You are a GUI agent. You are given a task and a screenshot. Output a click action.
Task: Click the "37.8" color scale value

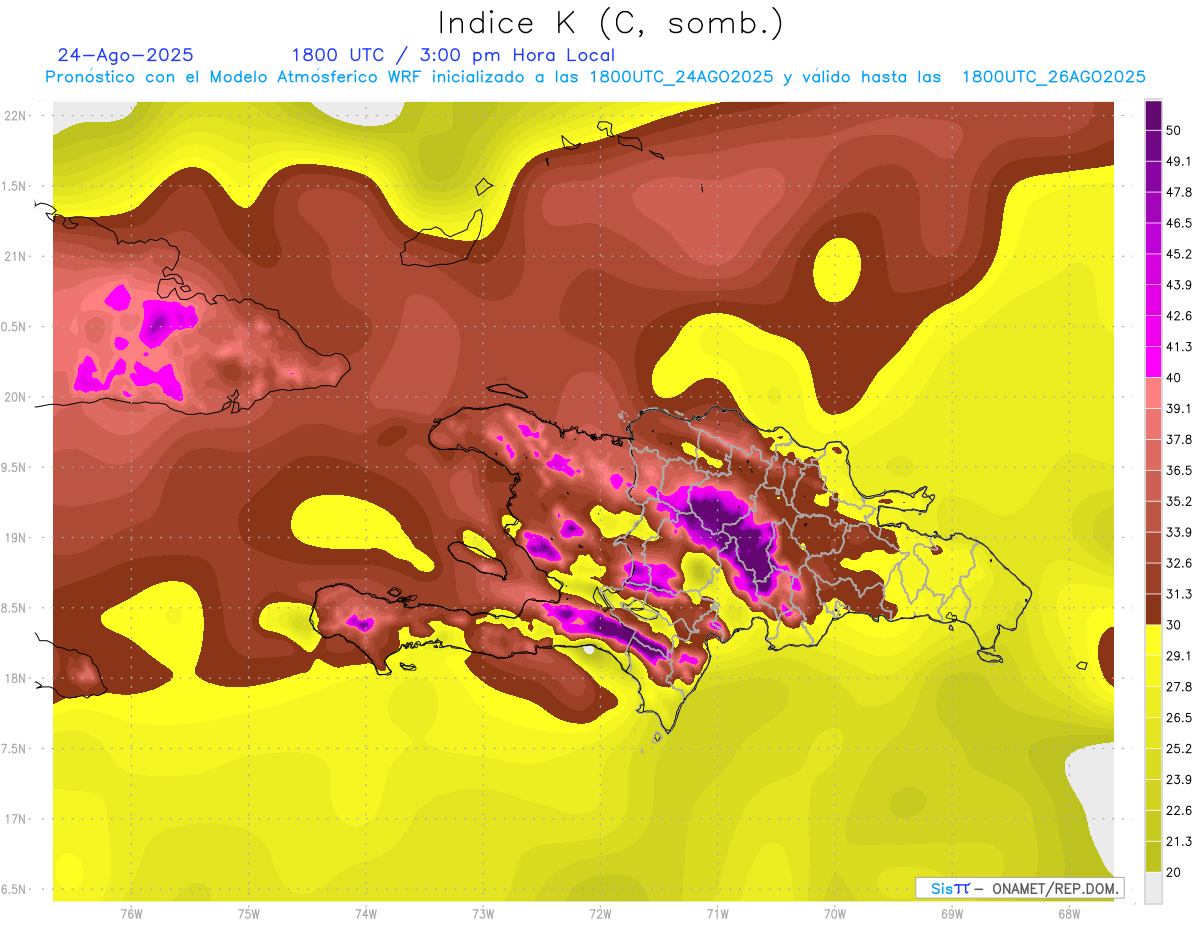pos(1178,439)
